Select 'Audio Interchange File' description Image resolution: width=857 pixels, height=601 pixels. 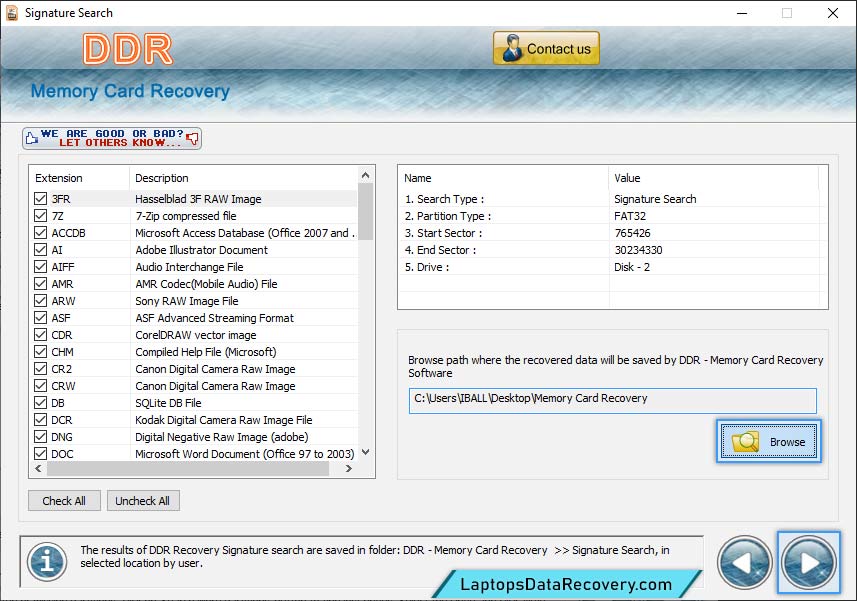pos(189,267)
